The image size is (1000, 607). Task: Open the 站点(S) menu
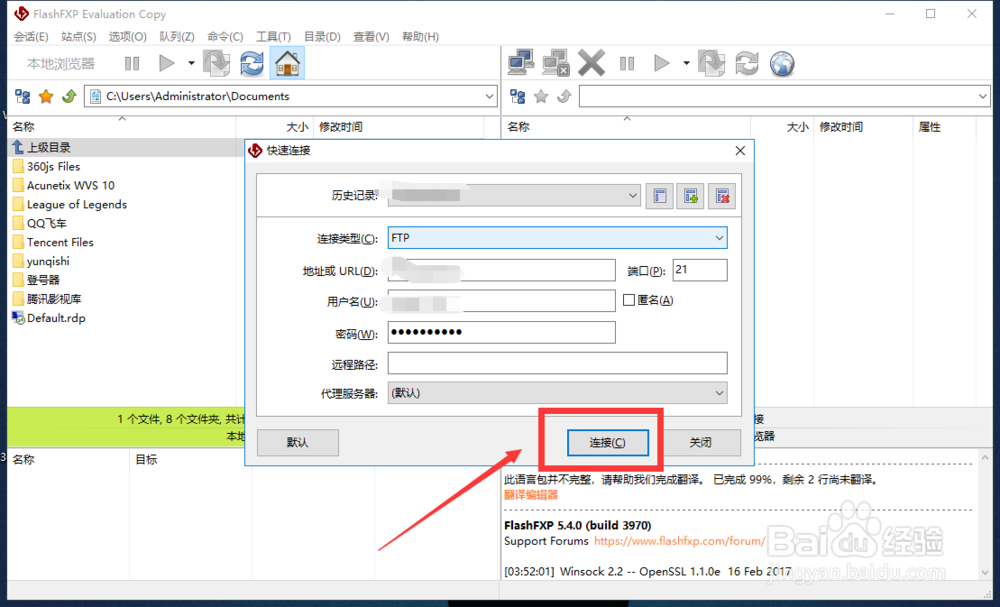point(78,36)
